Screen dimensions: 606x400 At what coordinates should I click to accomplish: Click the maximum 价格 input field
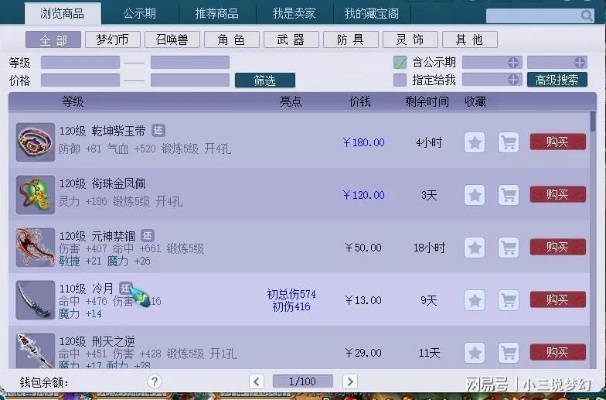click(190, 80)
